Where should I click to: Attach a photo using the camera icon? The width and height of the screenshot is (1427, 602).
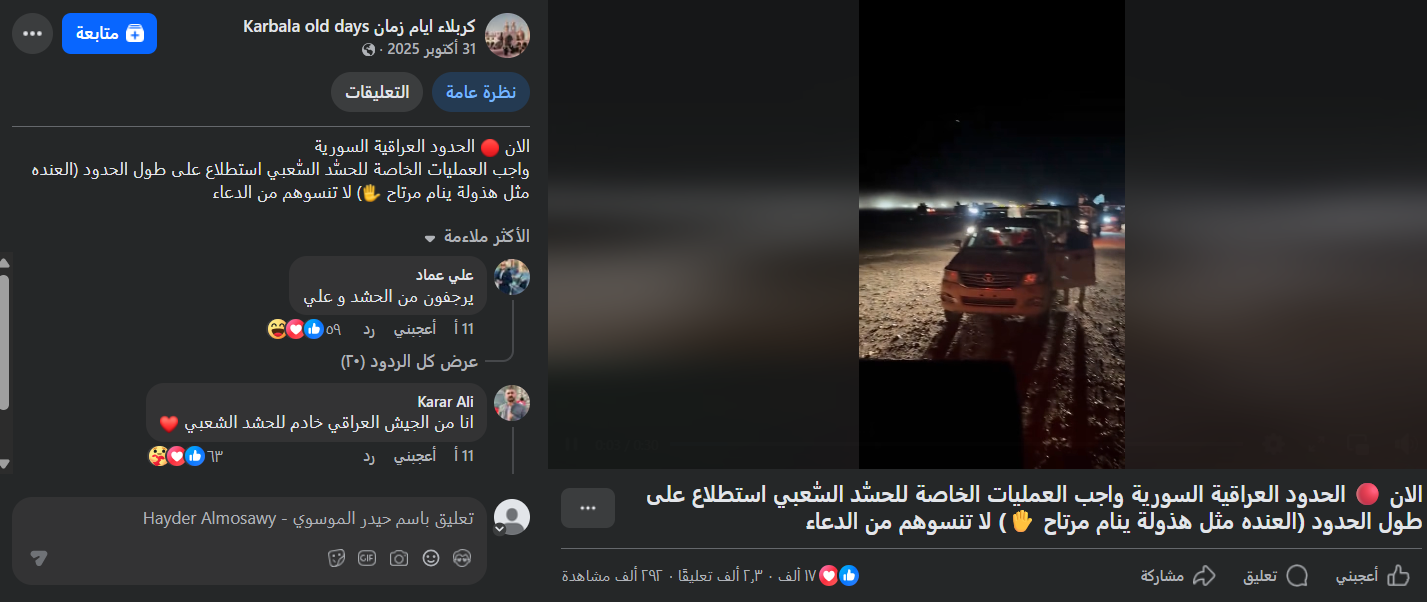point(399,558)
